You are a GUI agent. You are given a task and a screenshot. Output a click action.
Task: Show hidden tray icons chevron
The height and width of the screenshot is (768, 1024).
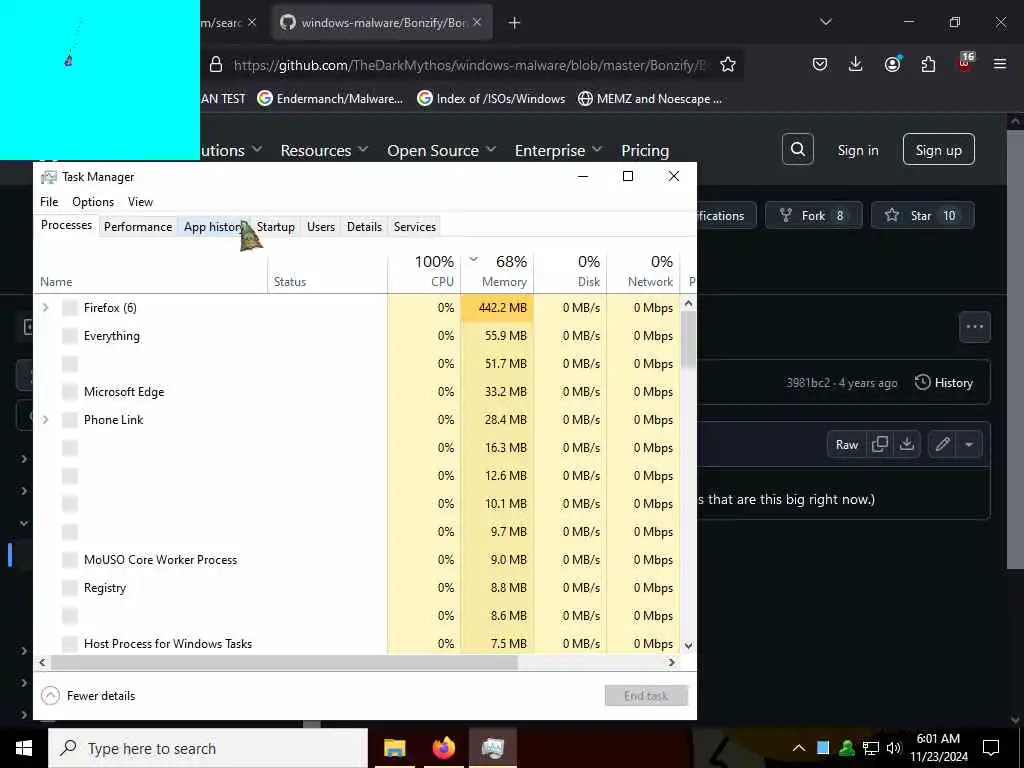(799, 748)
